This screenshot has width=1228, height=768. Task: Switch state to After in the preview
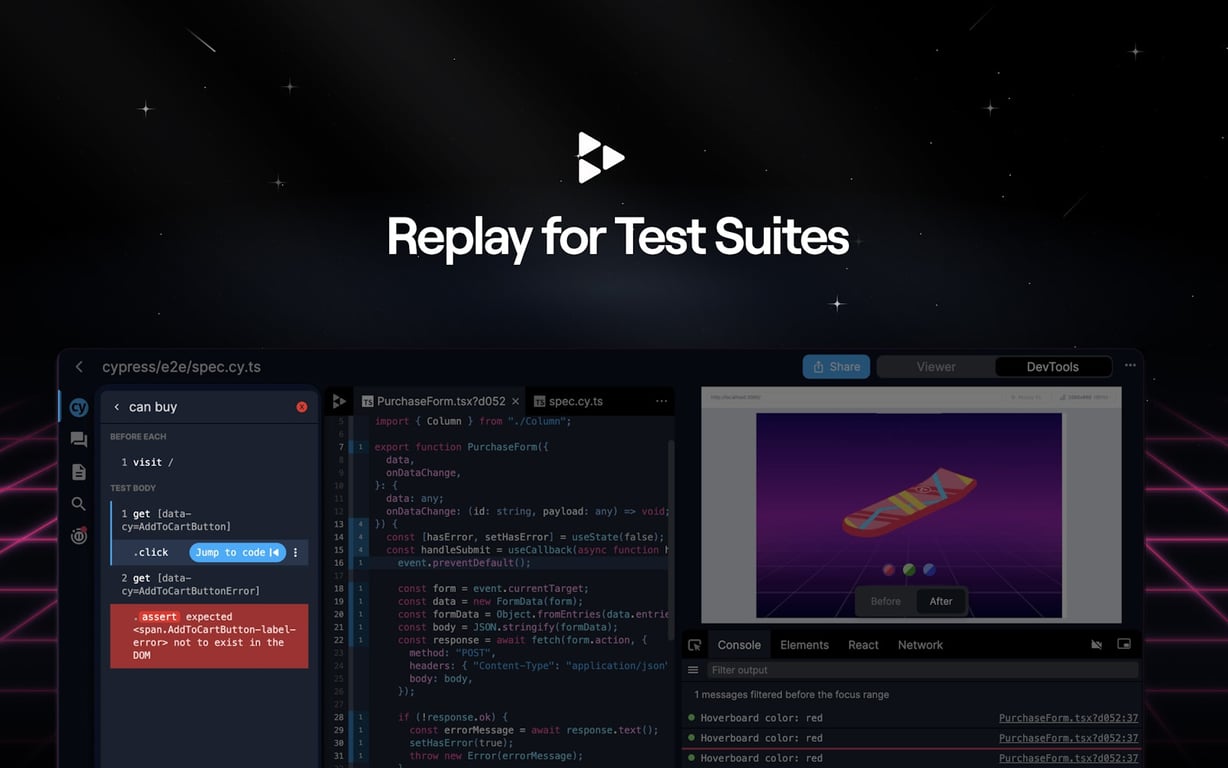pos(940,601)
